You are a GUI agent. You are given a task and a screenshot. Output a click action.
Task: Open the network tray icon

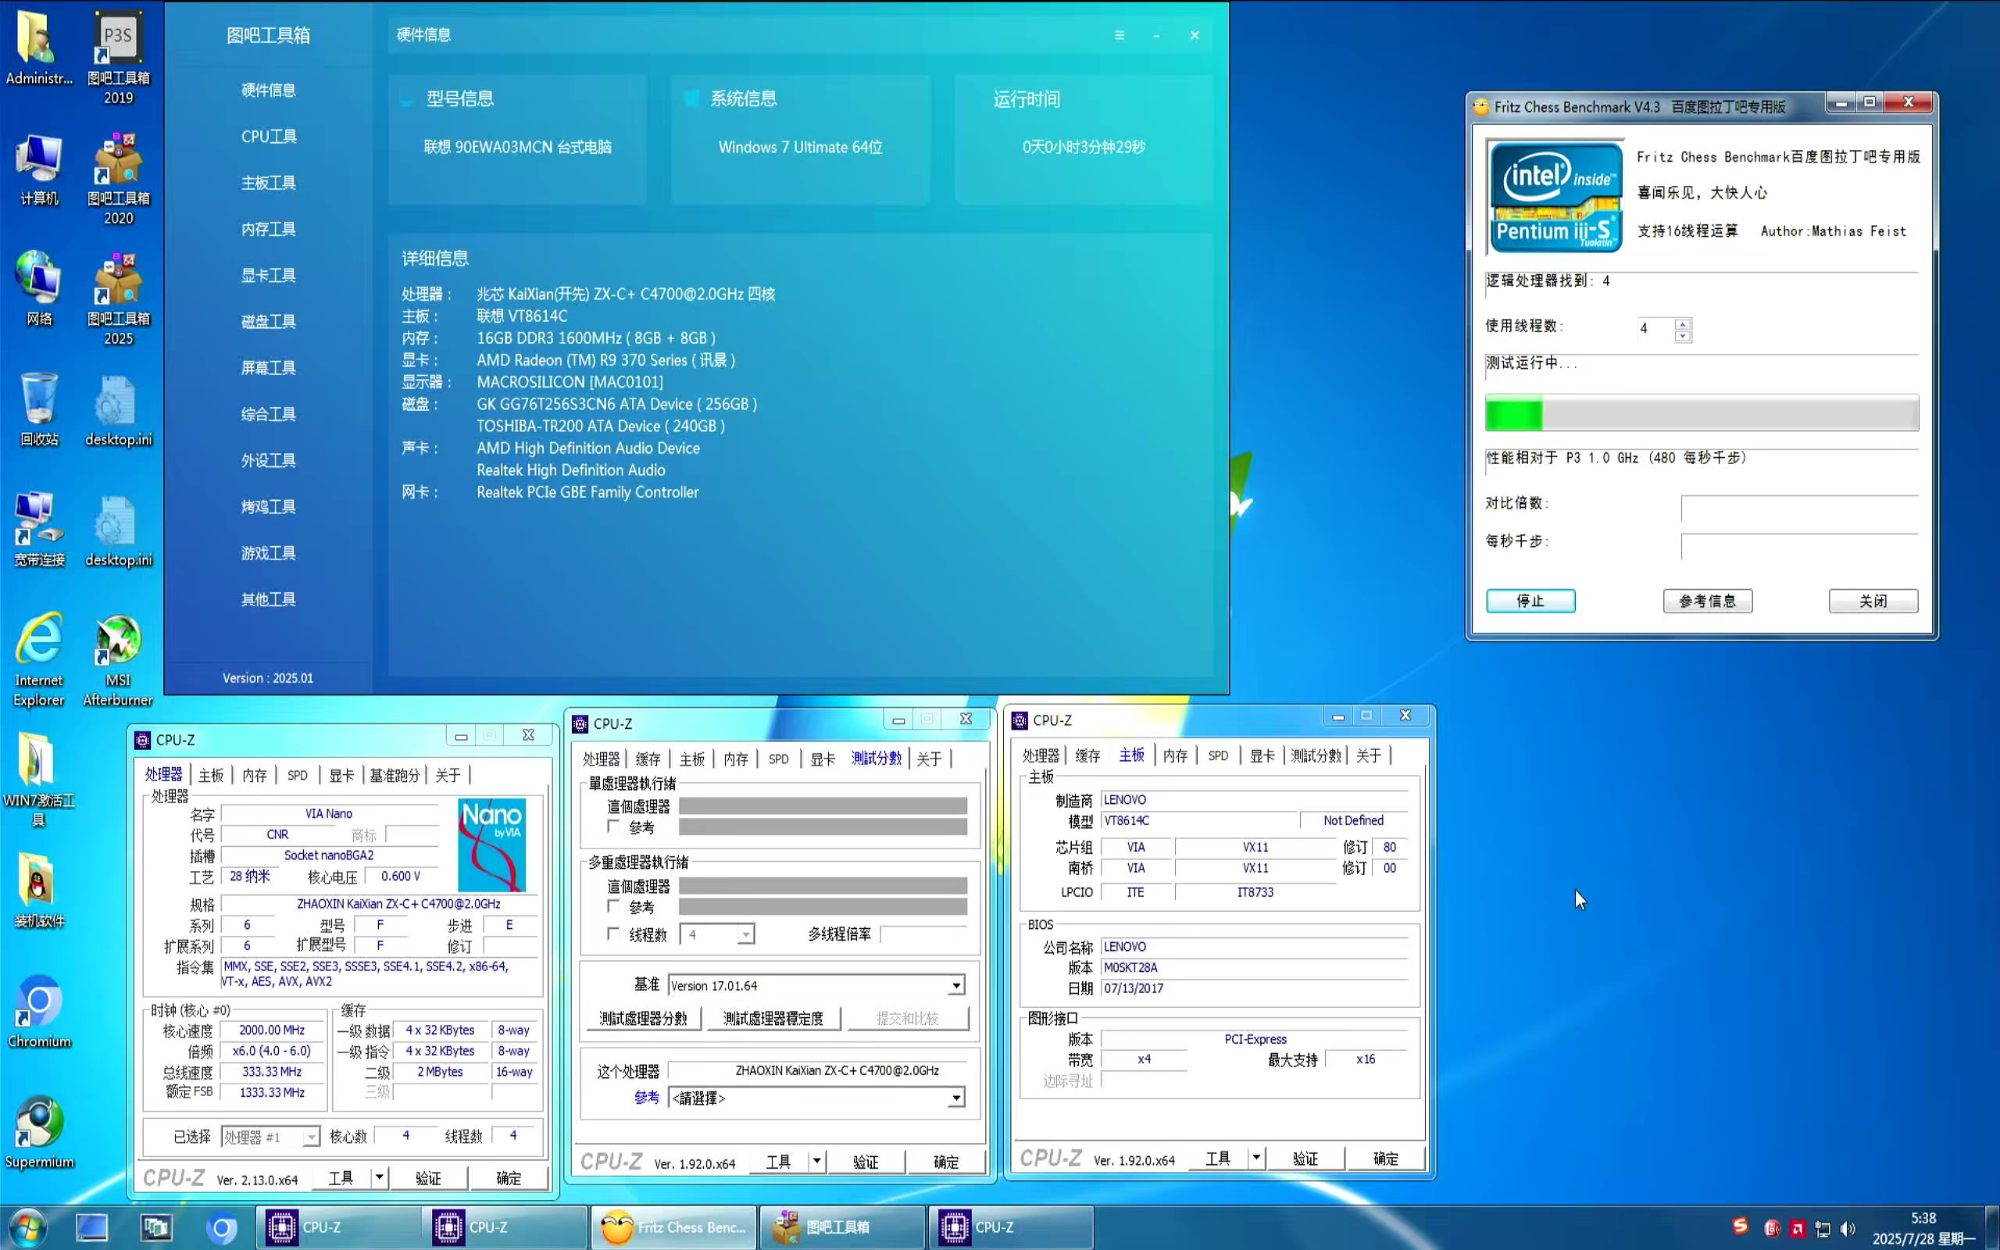click(1822, 1229)
